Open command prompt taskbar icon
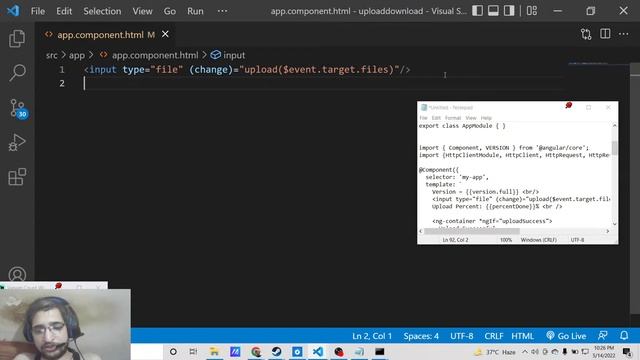Viewport: 640px width, 360px height. click(x=380, y=351)
